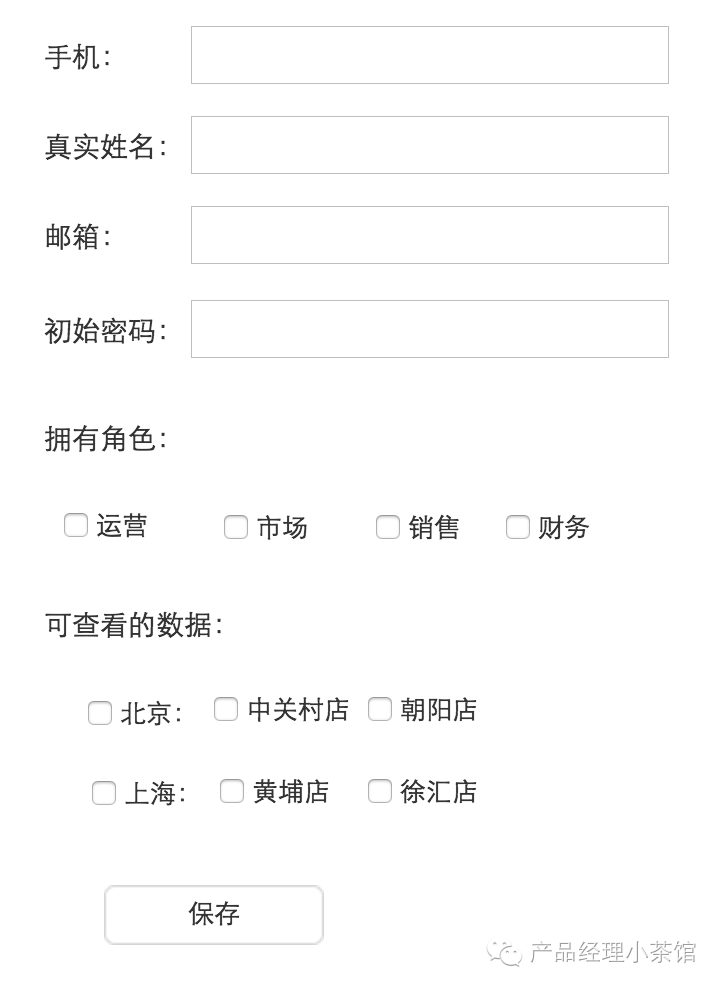Check the 徐汇店 store checkbox

pyautogui.click(x=380, y=790)
